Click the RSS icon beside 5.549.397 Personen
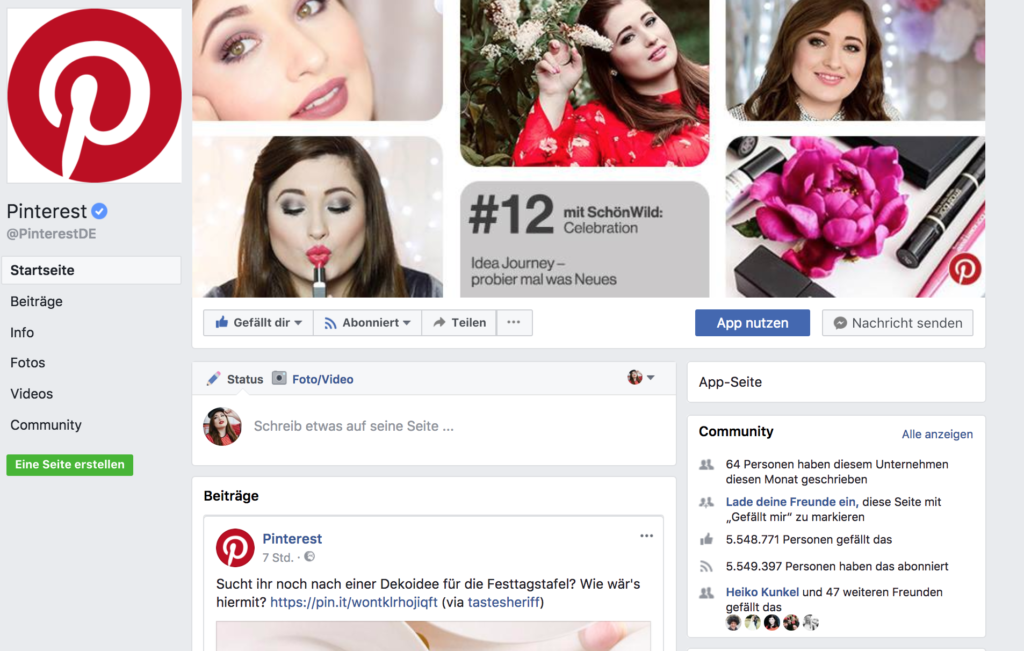1024x651 pixels. [x=707, y=566]
